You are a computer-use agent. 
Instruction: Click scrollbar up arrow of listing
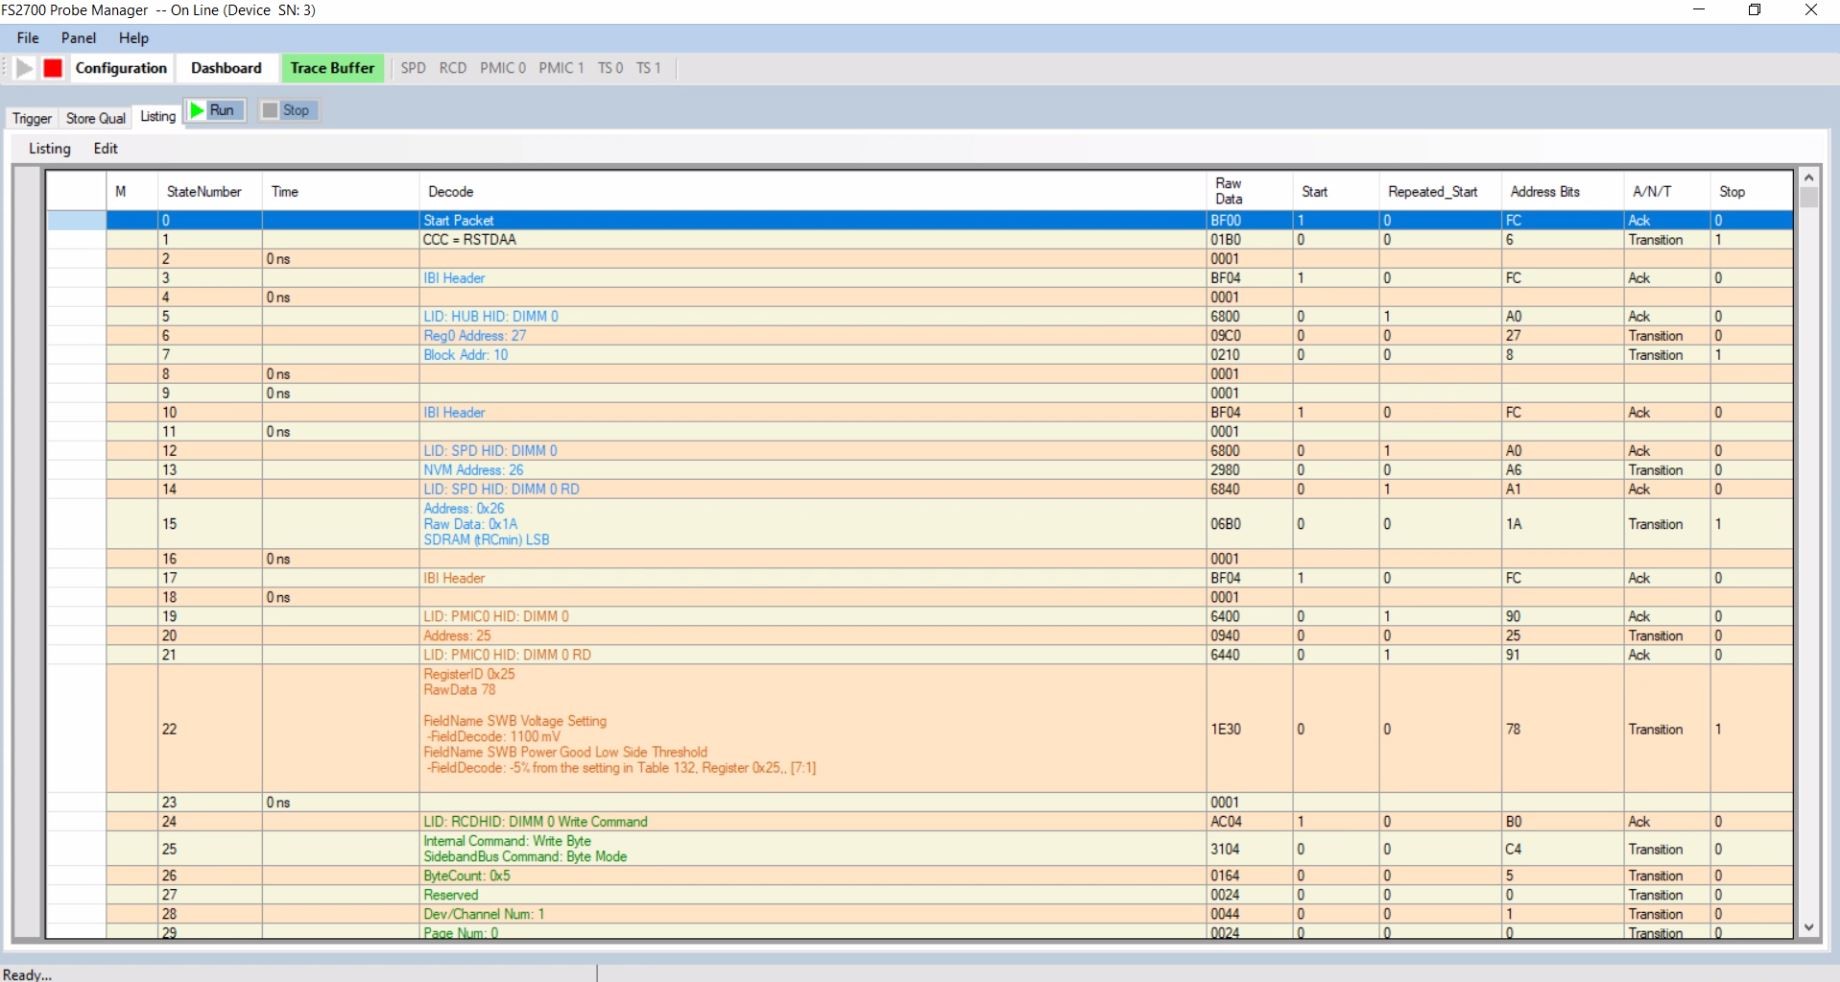click(x=1808, y=177)
